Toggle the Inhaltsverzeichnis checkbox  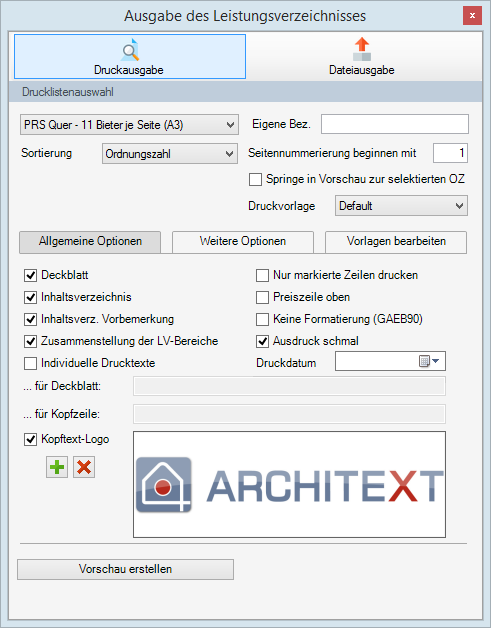pos(30,298)
